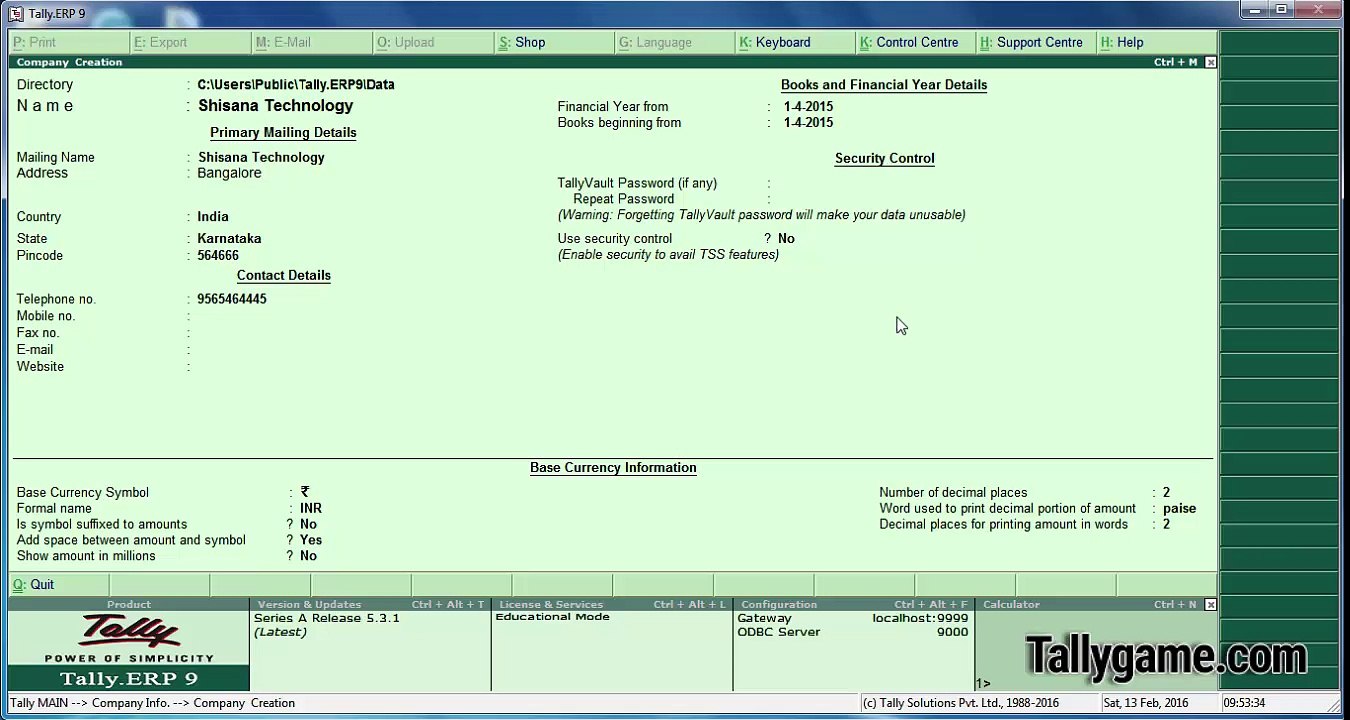The width and height of the screenshot is (1350, 720).
Task: Click the Print button in top bar
Action: pos(69,42)
